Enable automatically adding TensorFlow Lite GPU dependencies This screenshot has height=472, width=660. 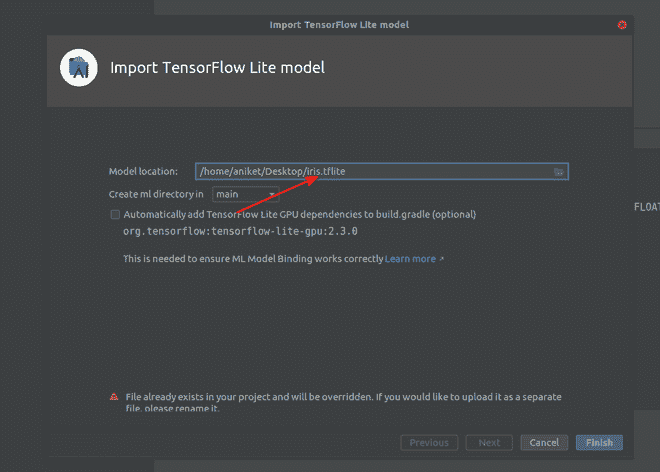click(115, 214)
